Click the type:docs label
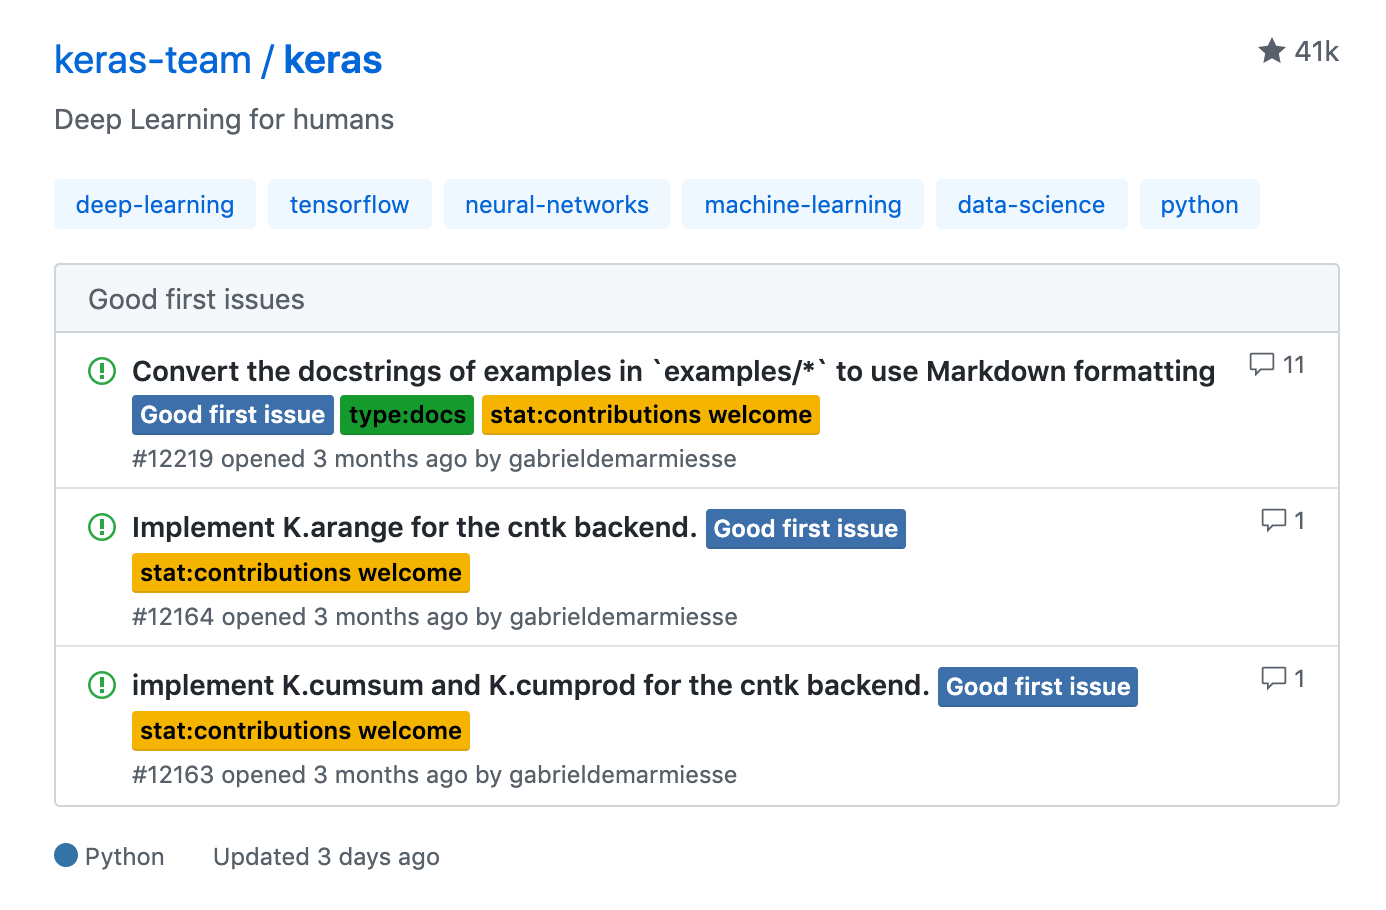Screen dimensions: 1386x910 (x=407, y=415)
